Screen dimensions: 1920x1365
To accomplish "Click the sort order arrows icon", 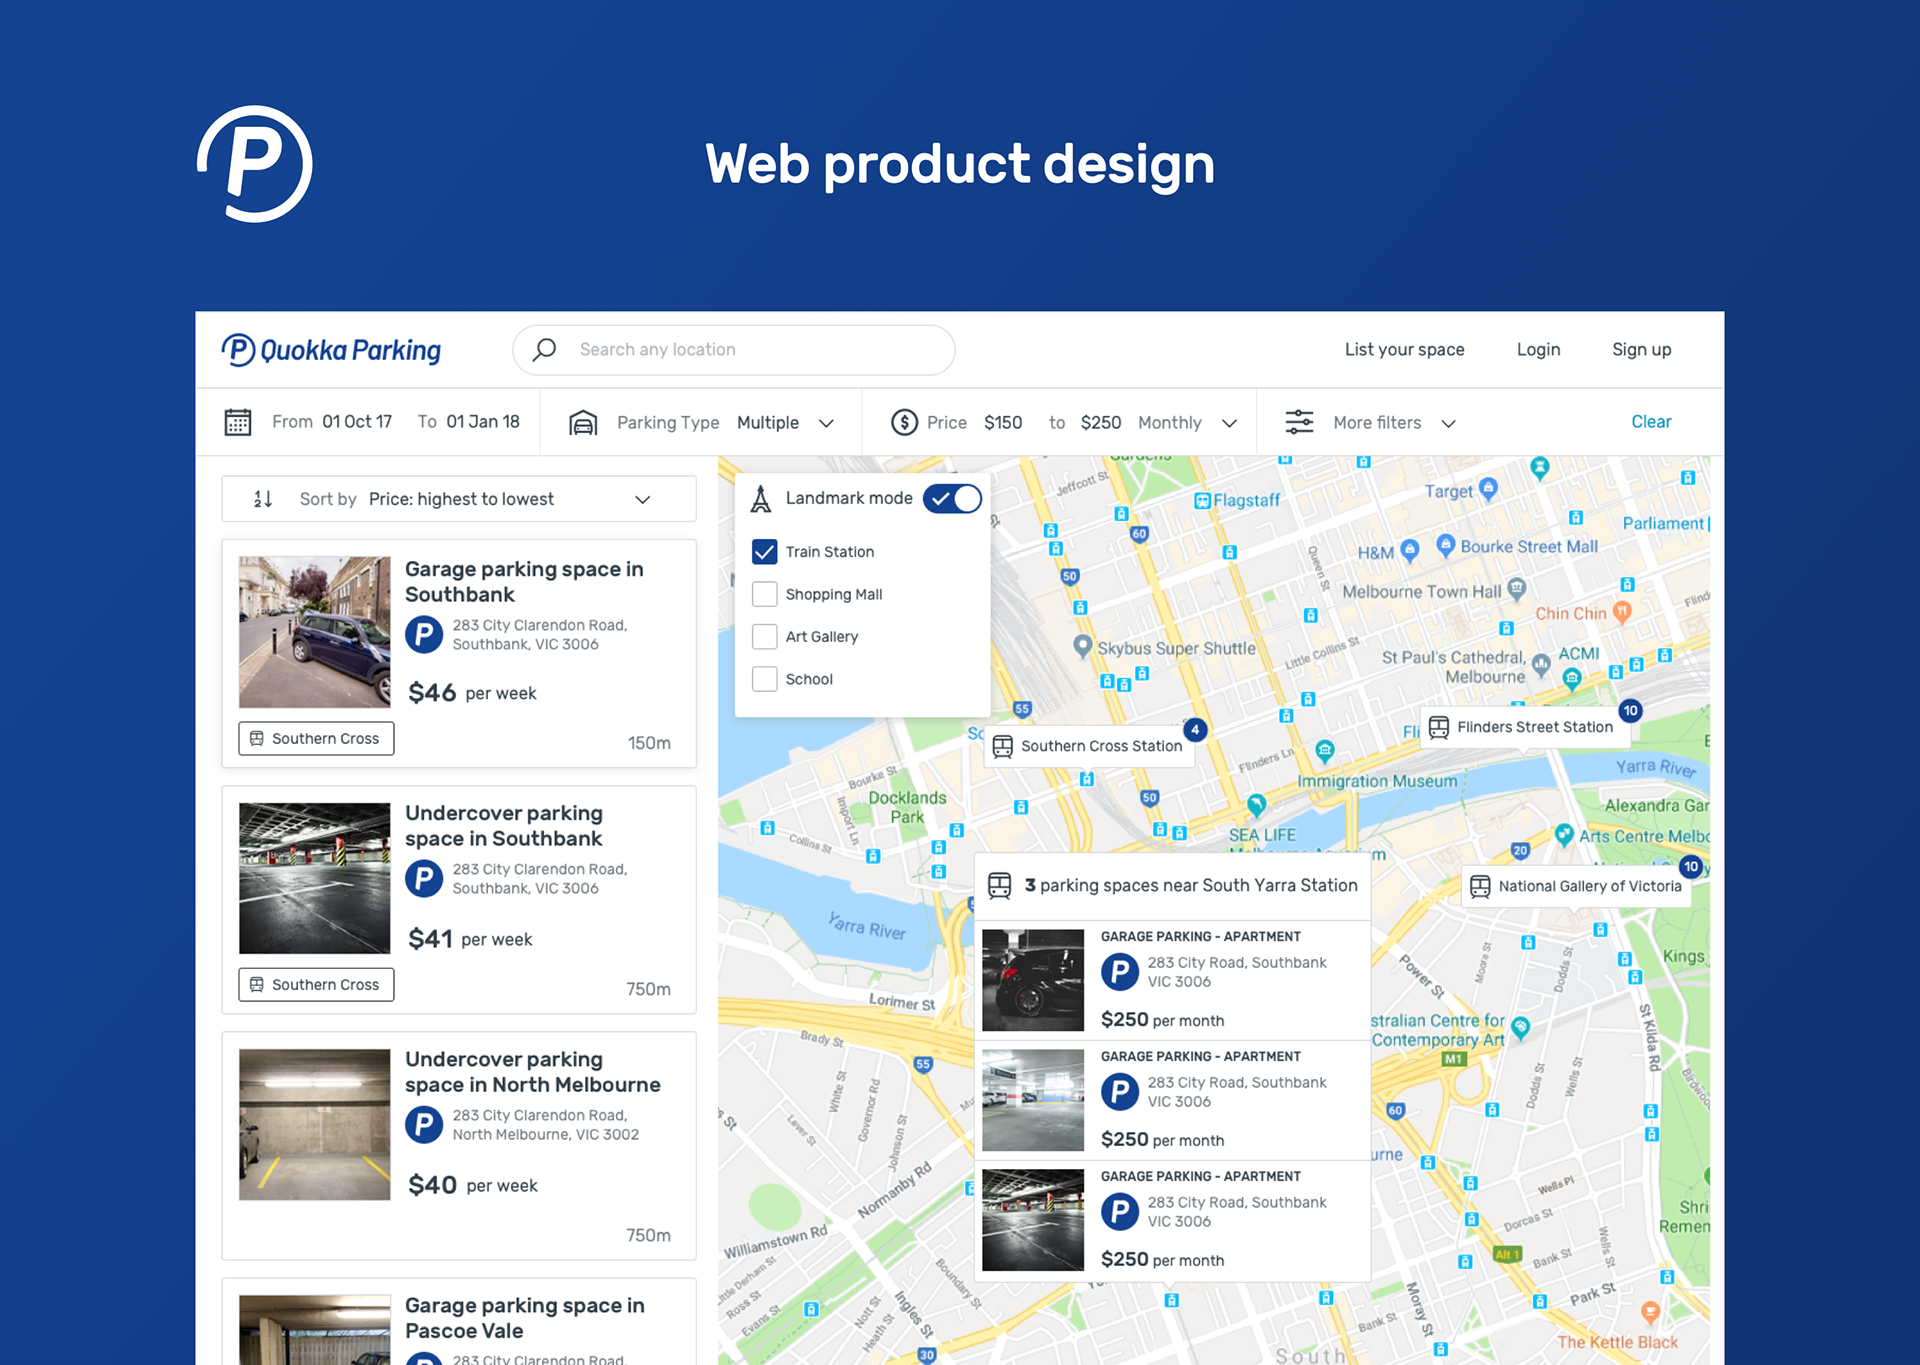I will (x=263, y=499).
